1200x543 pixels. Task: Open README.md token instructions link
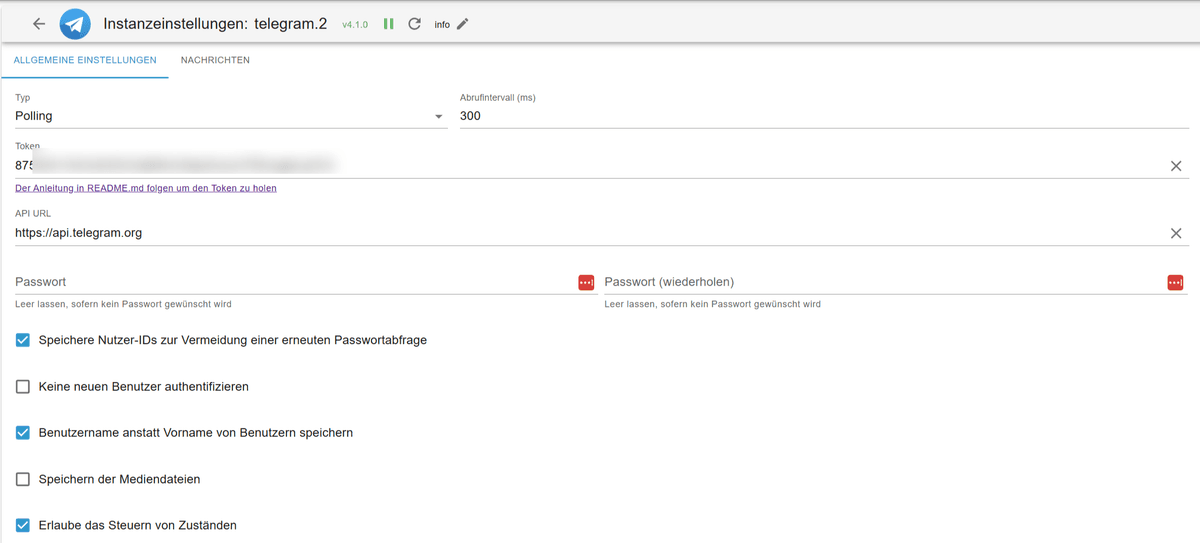146,188
